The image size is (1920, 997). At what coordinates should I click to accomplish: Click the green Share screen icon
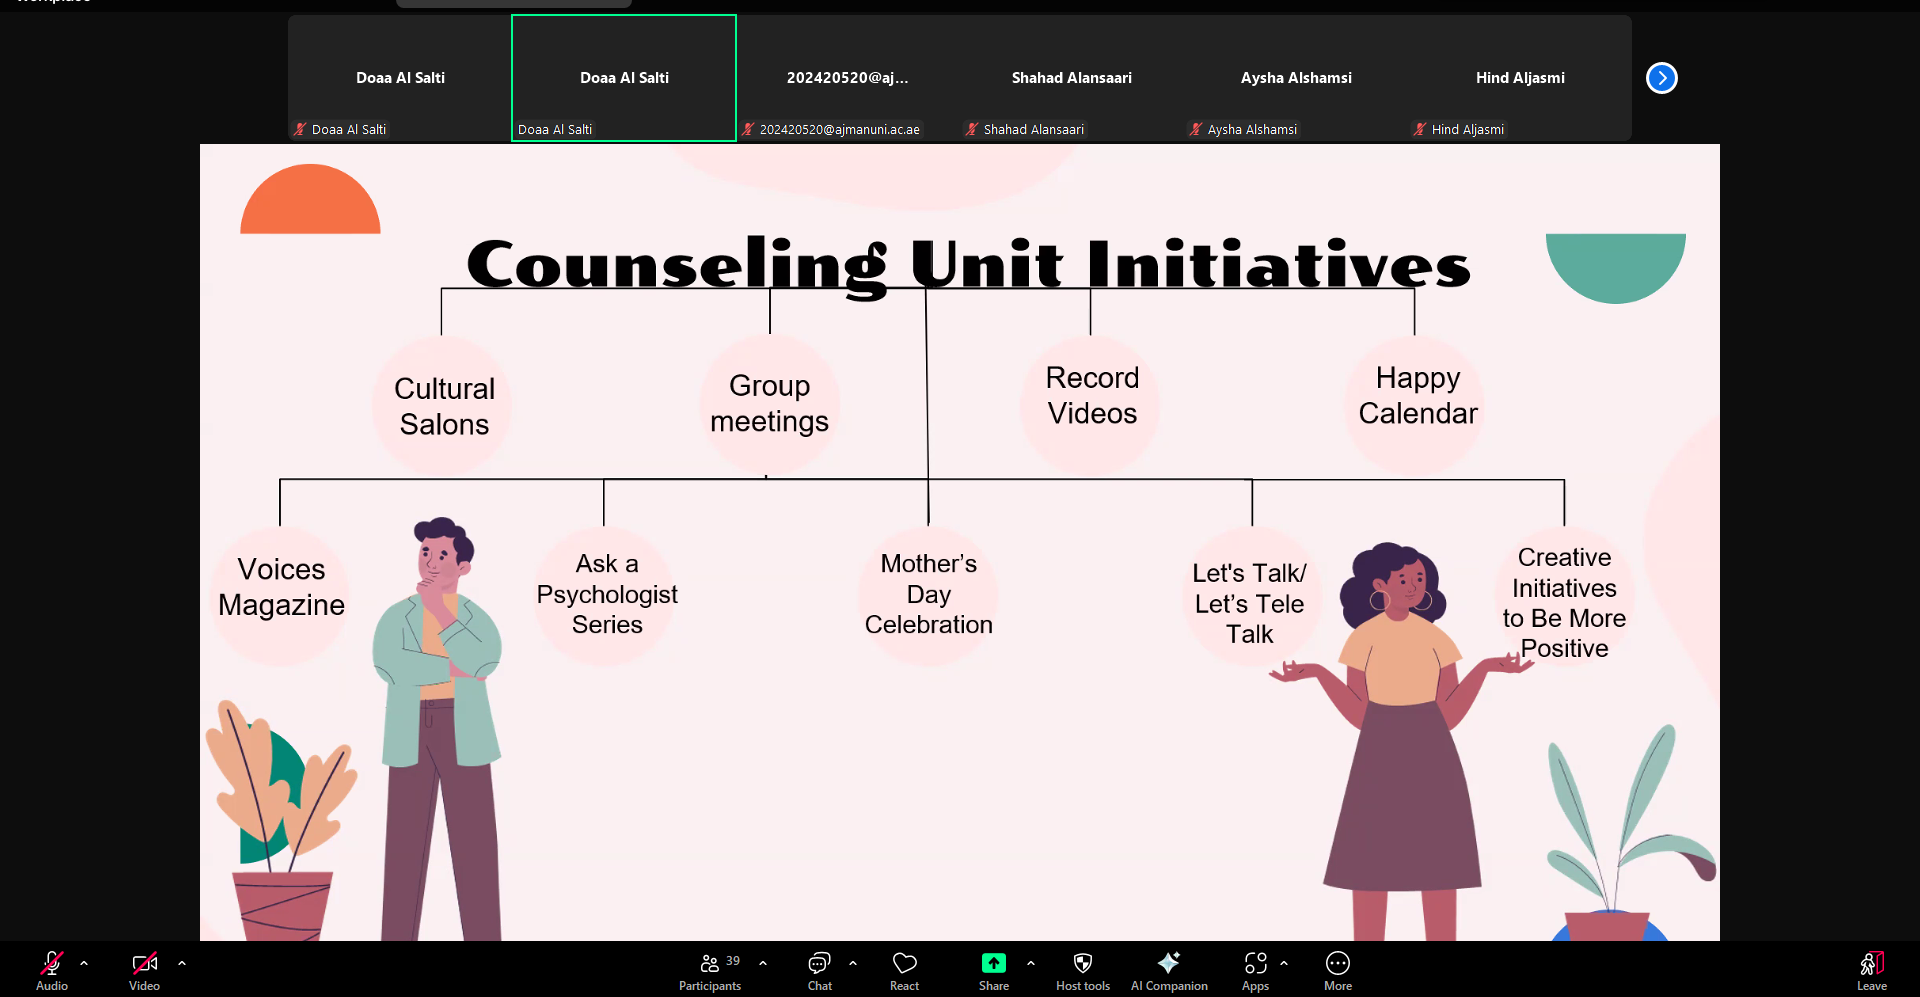pos(993,964)
